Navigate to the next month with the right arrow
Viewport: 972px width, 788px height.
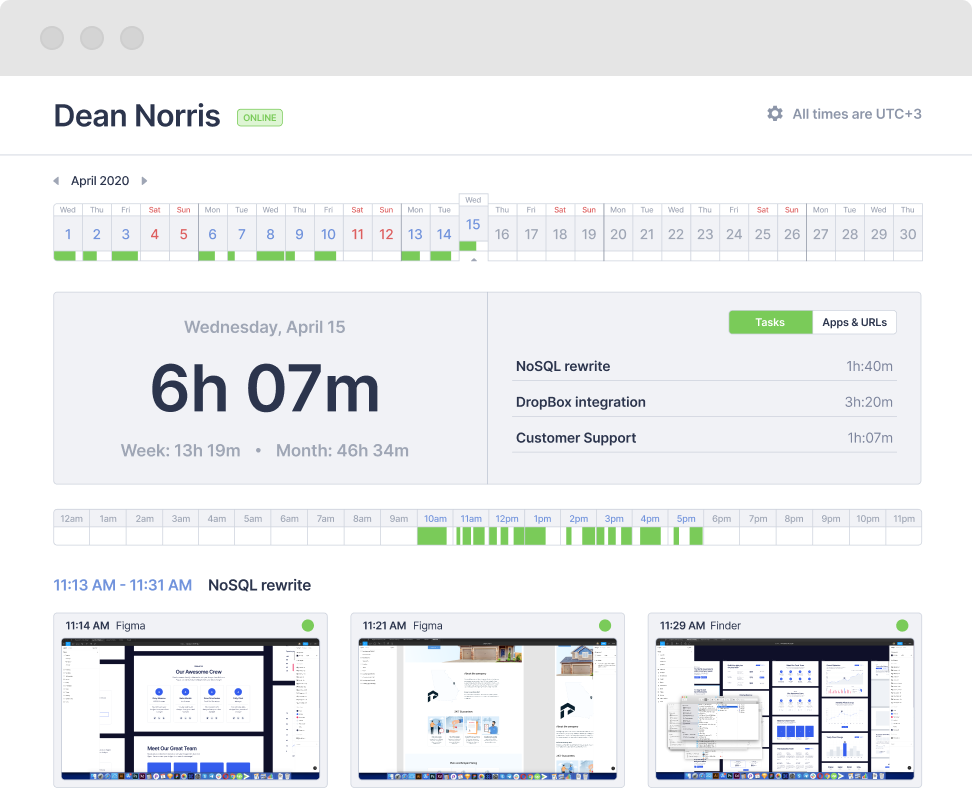143,180
